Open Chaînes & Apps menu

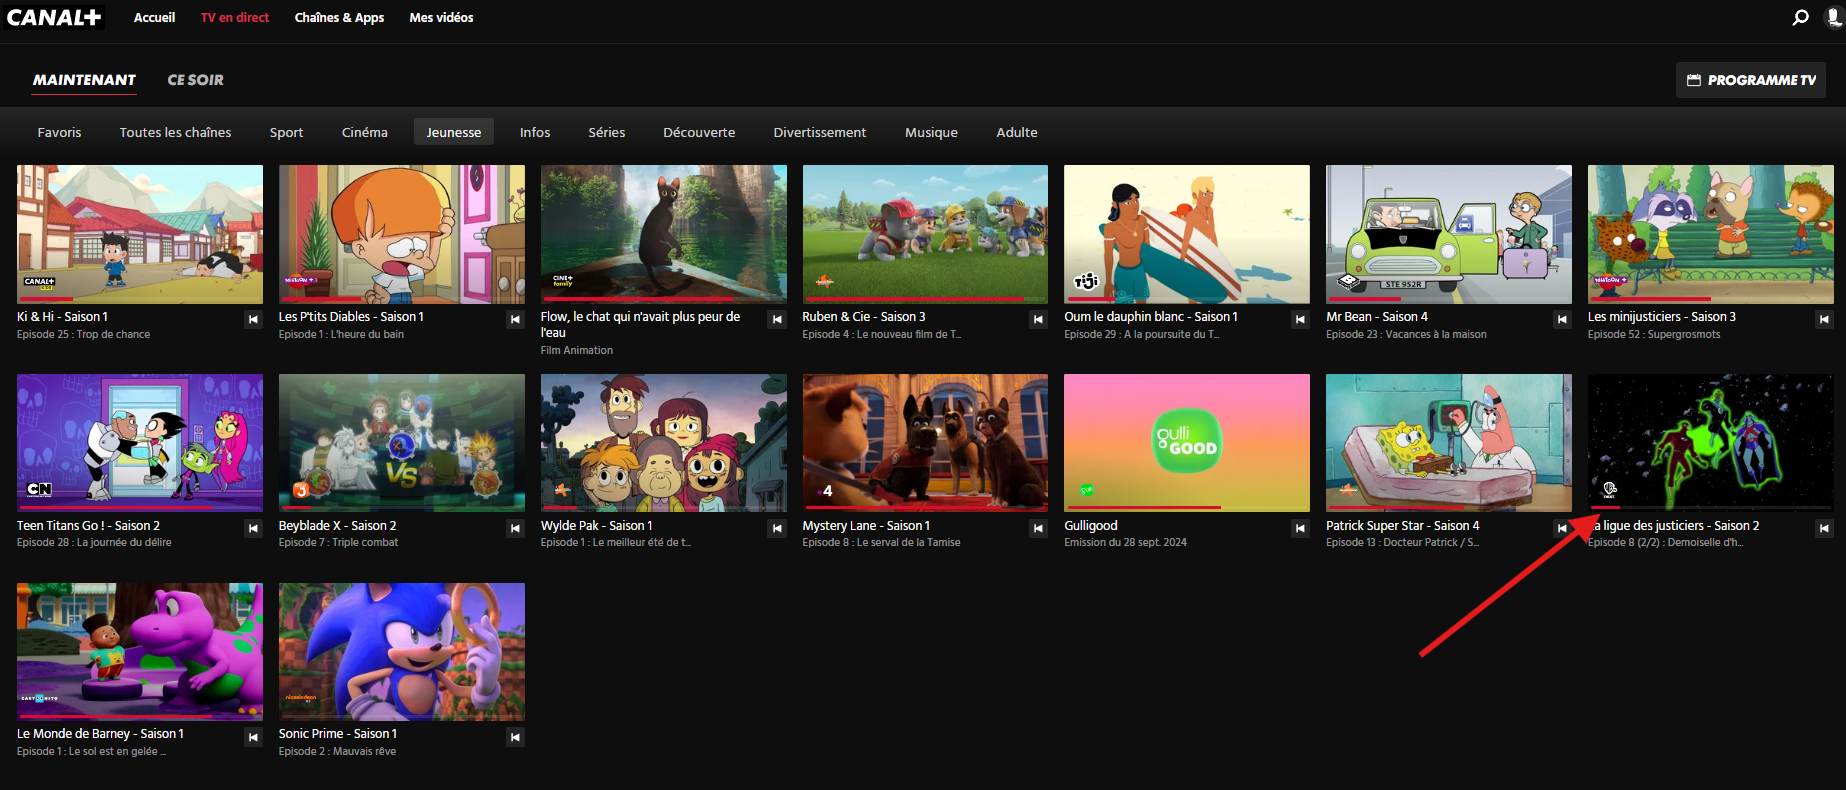click(x=339, y=17)
